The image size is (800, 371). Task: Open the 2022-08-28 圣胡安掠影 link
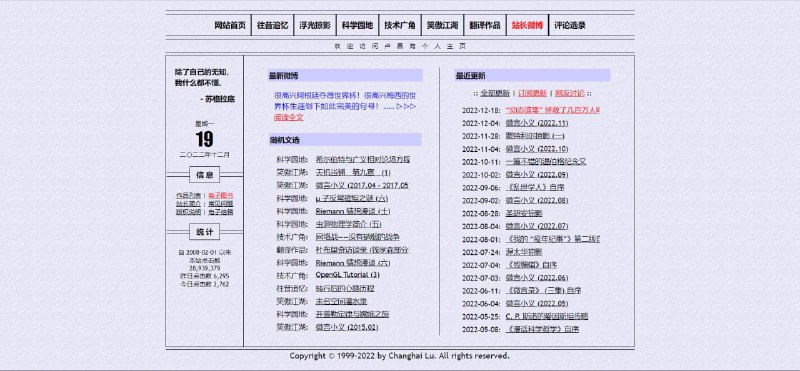coord(524,213)
